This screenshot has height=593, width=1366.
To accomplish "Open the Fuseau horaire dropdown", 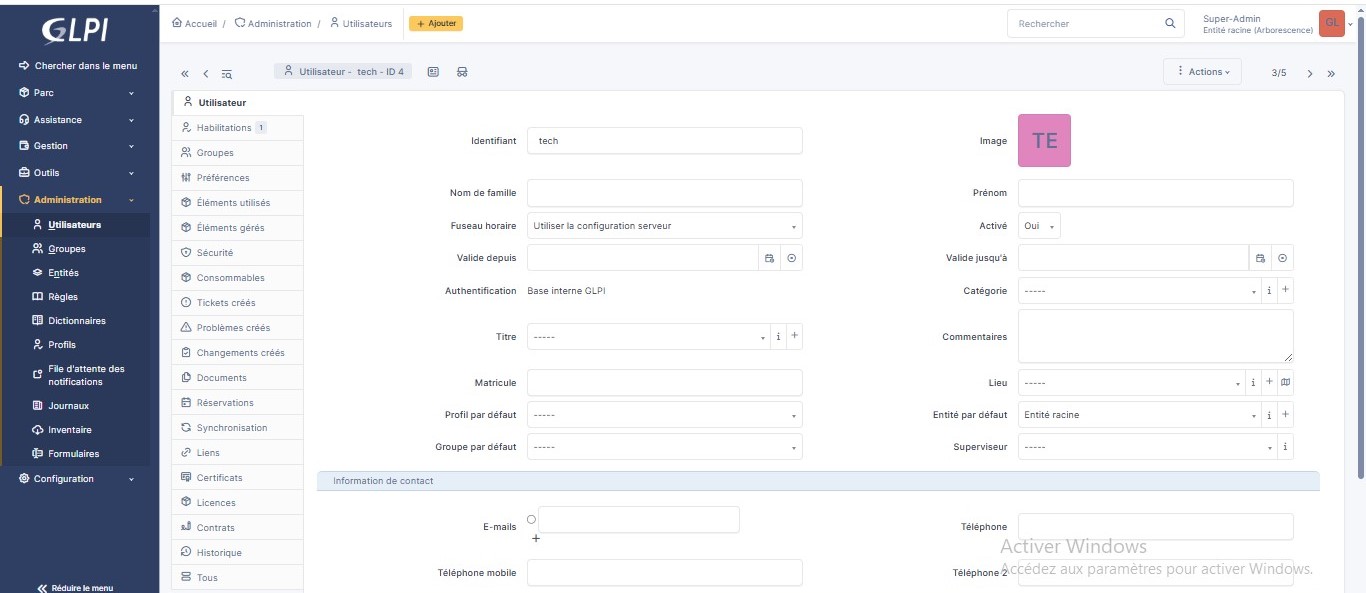I will tap(665, 226).
